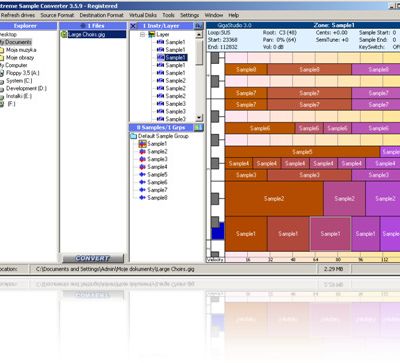
Task: Select the highlighted Sample1 layer entry
Action: click(x=176, y=57)
